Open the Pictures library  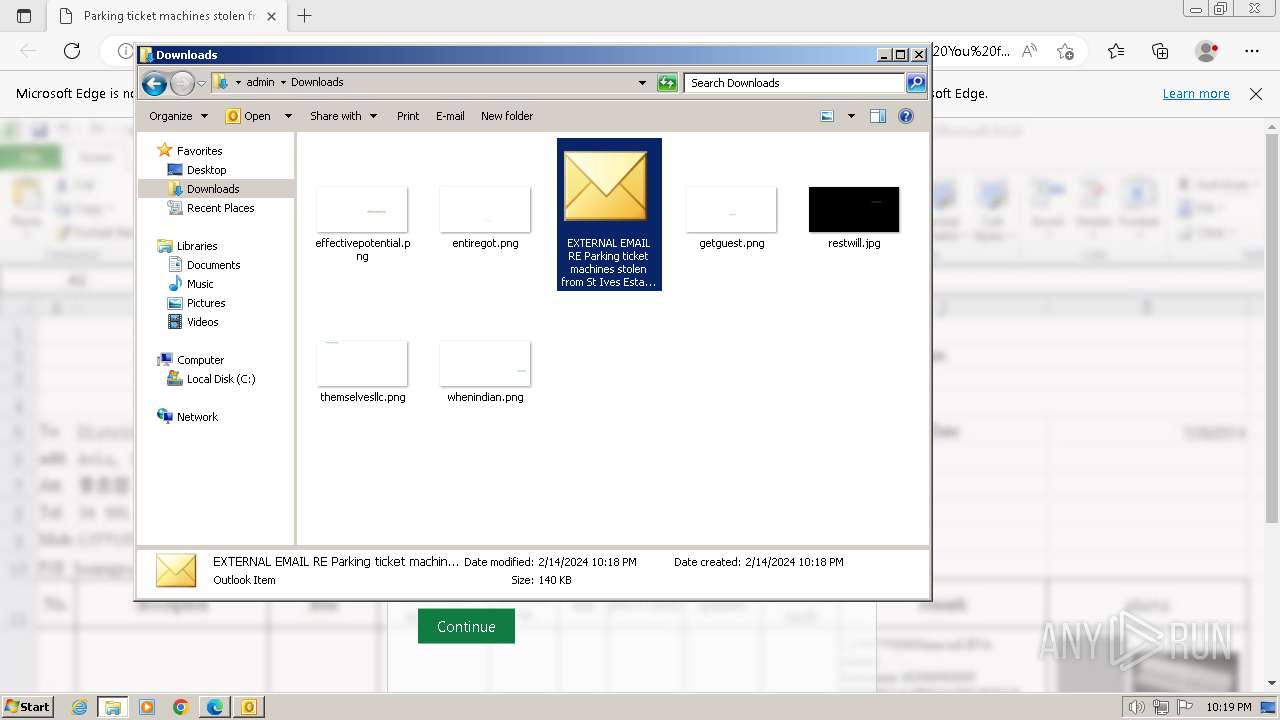pyautogui.click(x=205, y=303)
